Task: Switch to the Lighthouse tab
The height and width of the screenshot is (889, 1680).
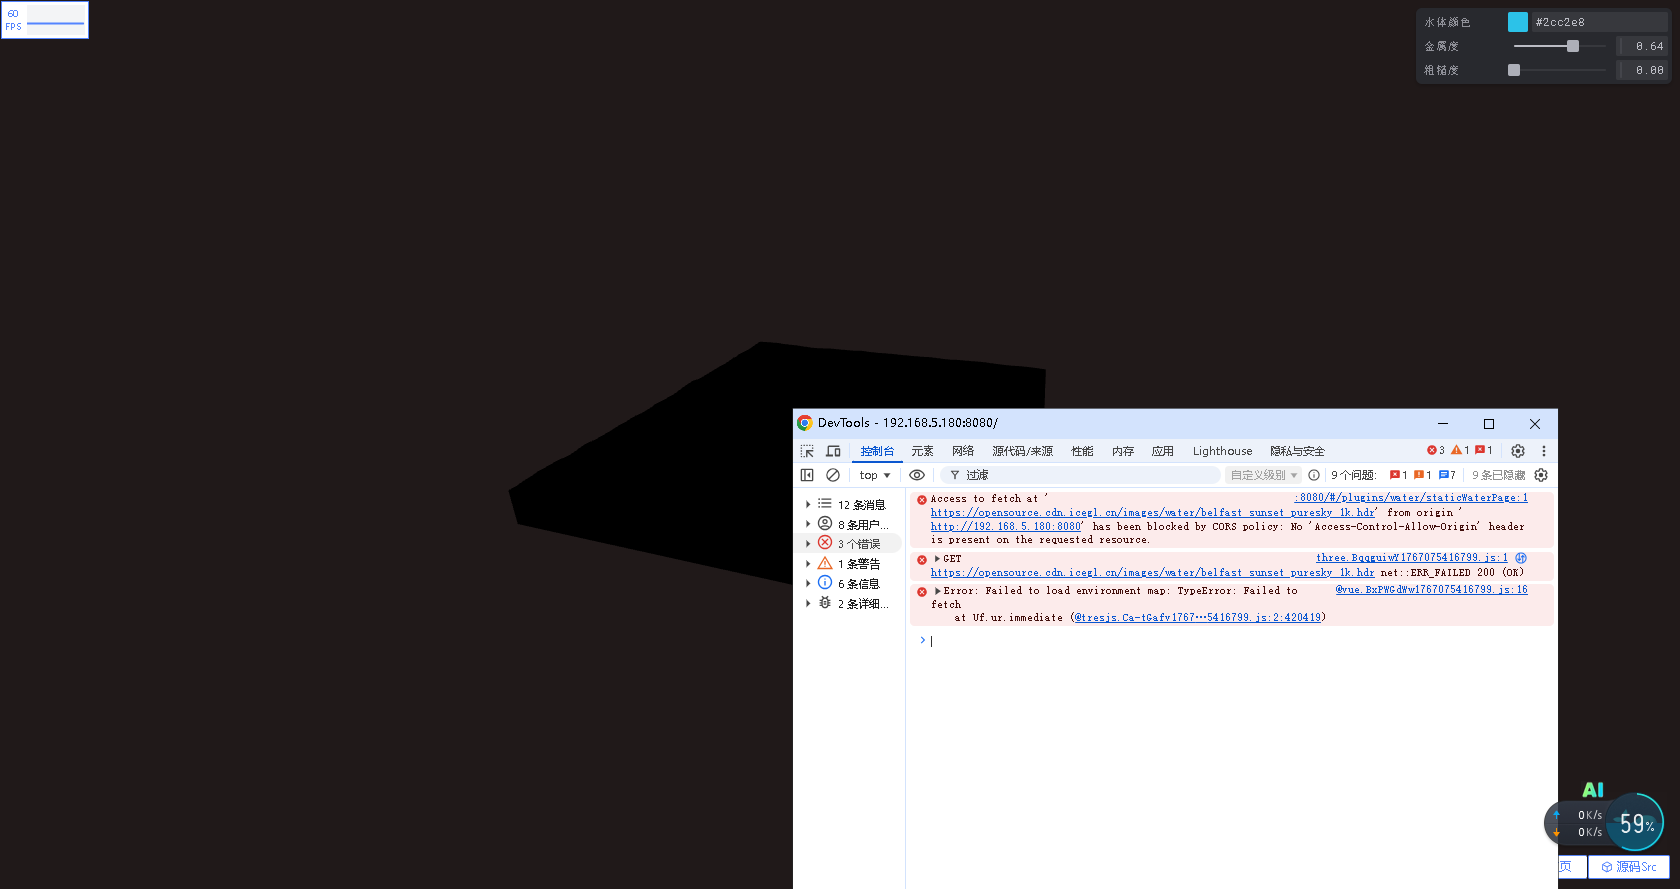Action: tap(1222, 451)
